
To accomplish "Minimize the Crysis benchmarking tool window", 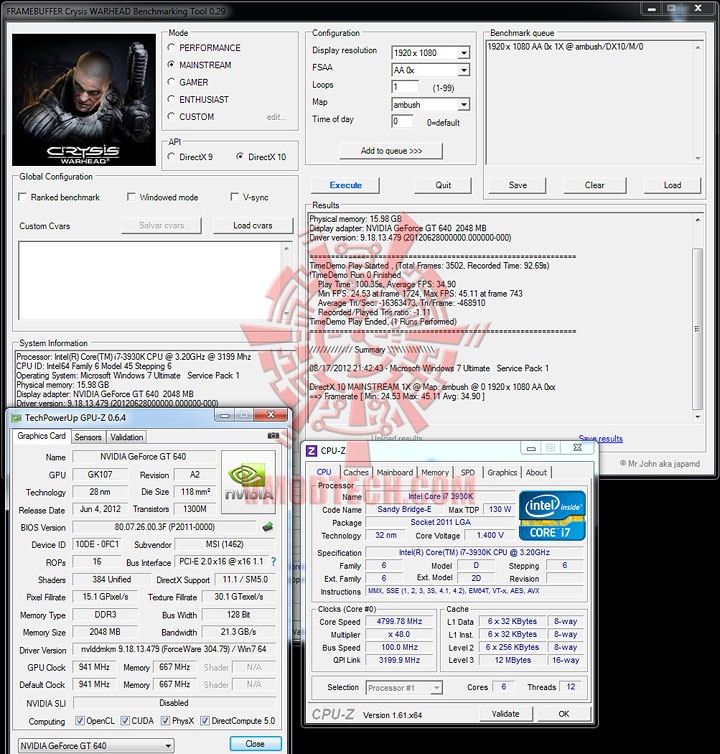I will pyautogui.click(x=652, y=9).
